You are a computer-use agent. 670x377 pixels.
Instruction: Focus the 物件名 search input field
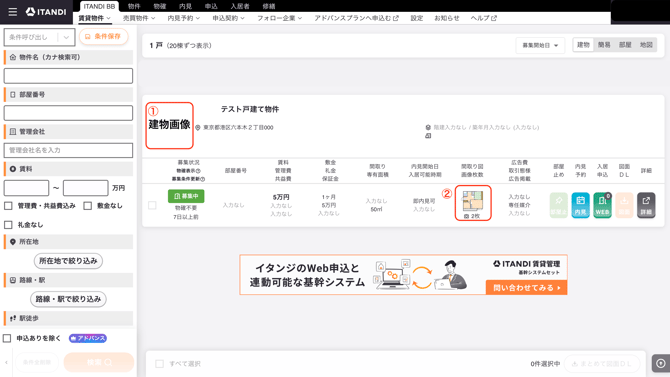pyautogui.click(x=68, y=76)
